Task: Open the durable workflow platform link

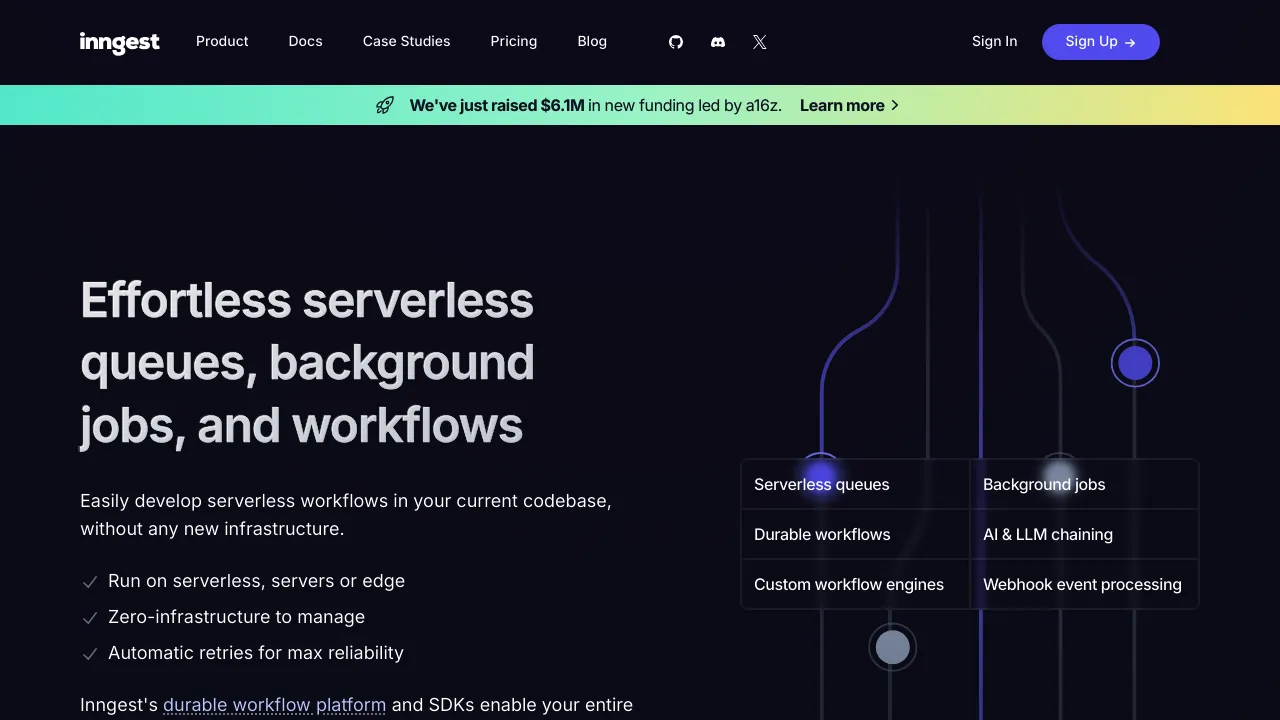Action: pos(274,705)
